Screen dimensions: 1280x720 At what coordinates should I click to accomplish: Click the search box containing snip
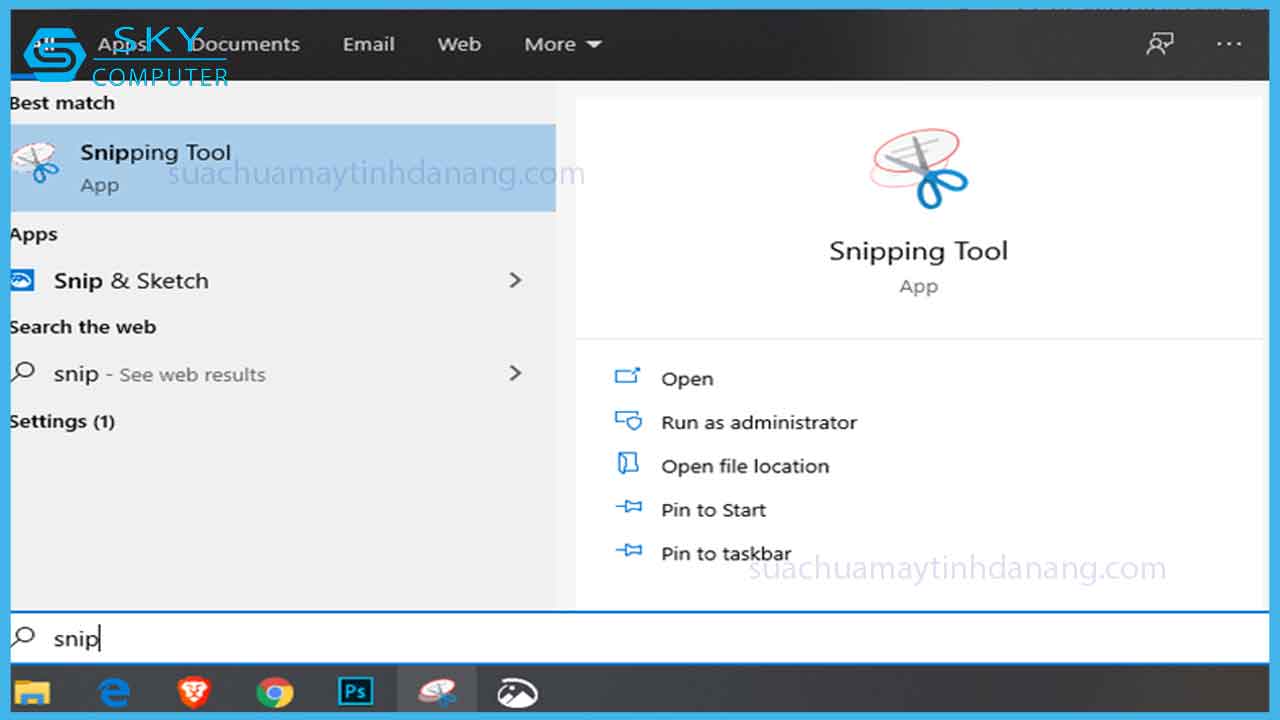click(x=640, y=638)
